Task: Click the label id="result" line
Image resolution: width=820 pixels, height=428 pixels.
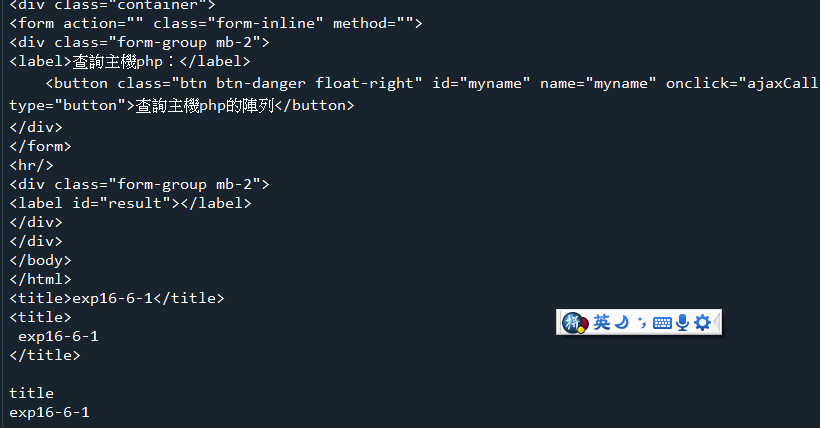Action: [130, 203]
